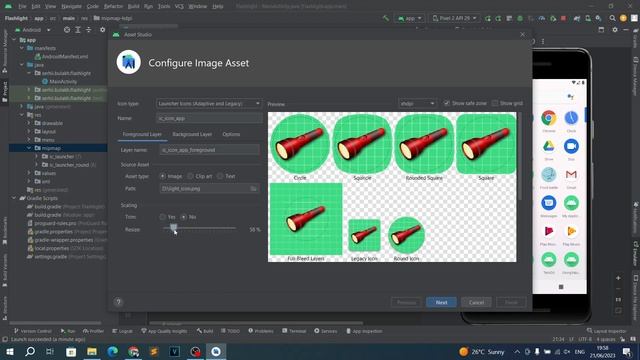Click the Search Everywhere magnifier icon
This screenshot has height=360, width=640.
612,18
